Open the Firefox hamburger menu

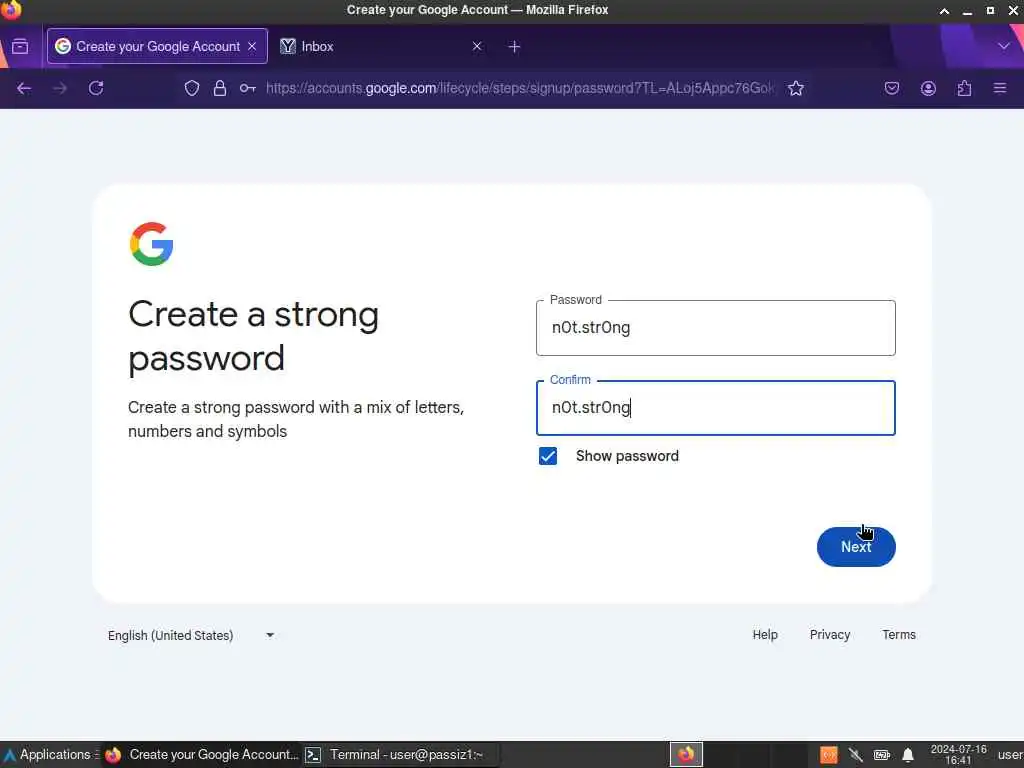(1000, 88)
